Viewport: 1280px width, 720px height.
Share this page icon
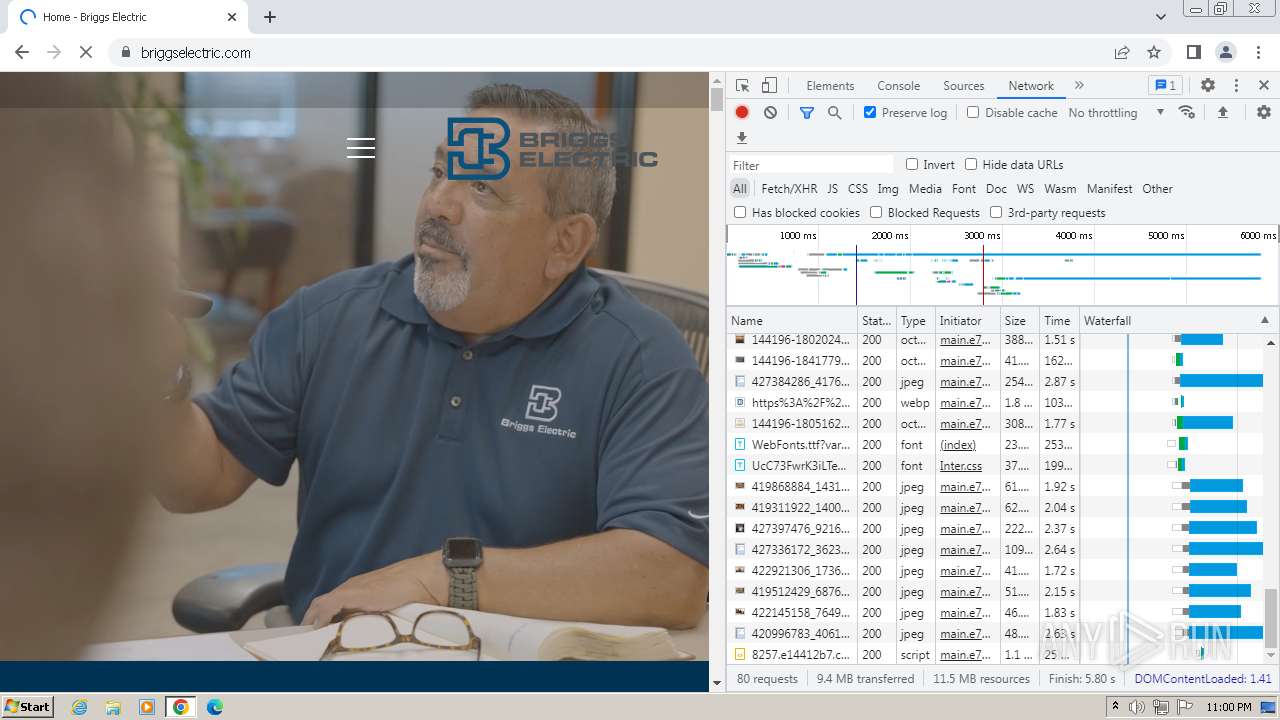pos(1122,53)
